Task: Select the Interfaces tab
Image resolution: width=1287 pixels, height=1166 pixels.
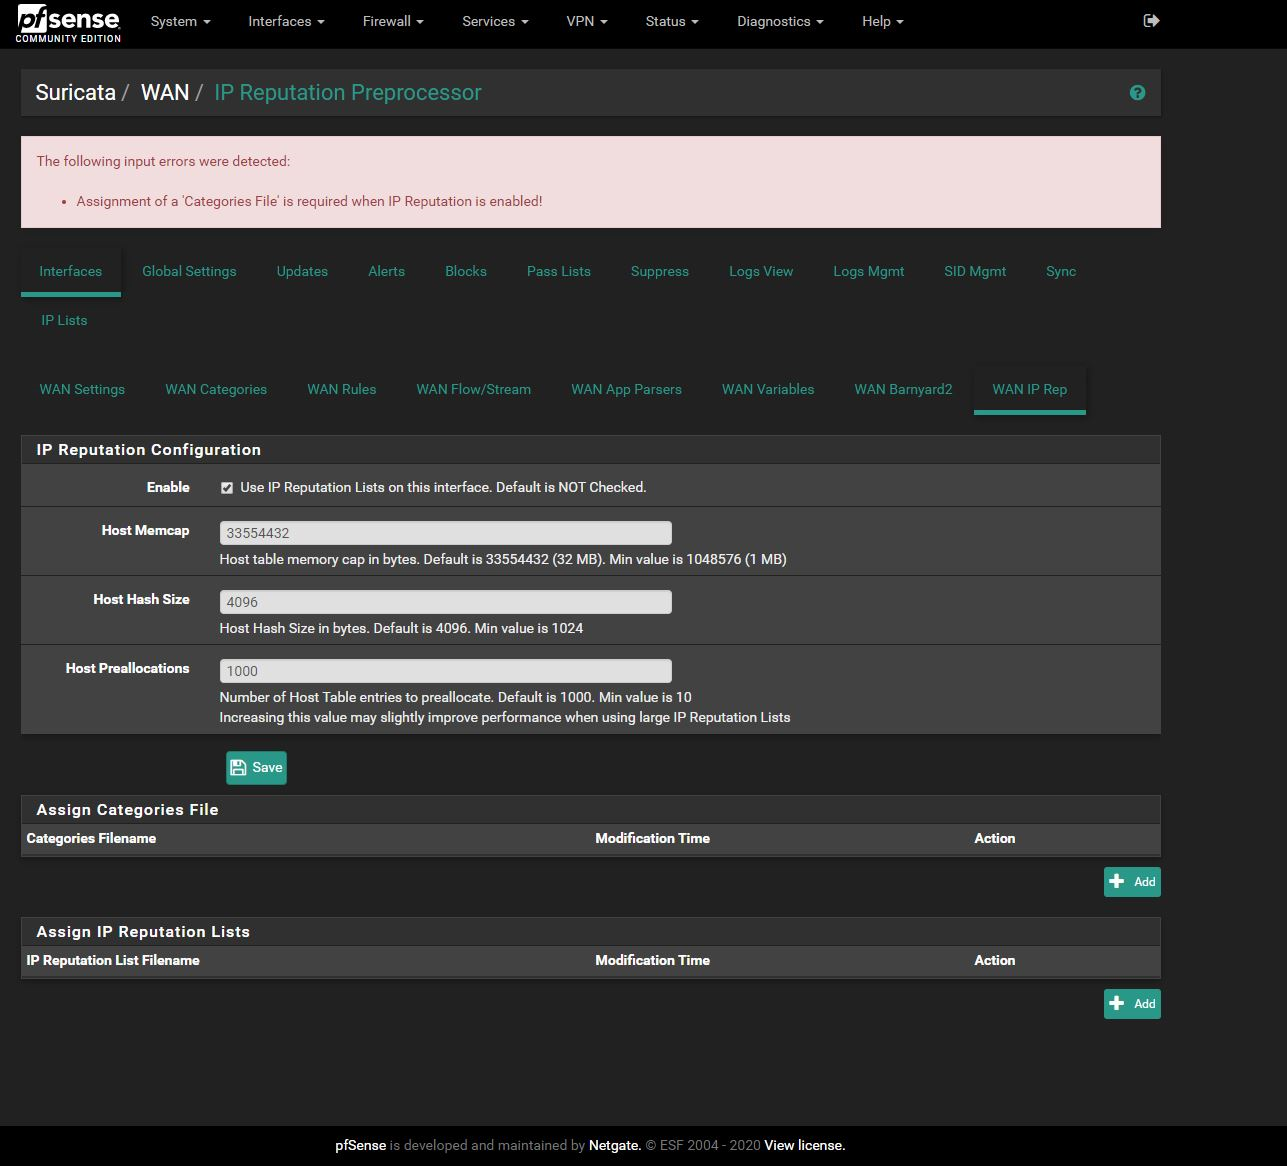Action: [x=71, y=271]
